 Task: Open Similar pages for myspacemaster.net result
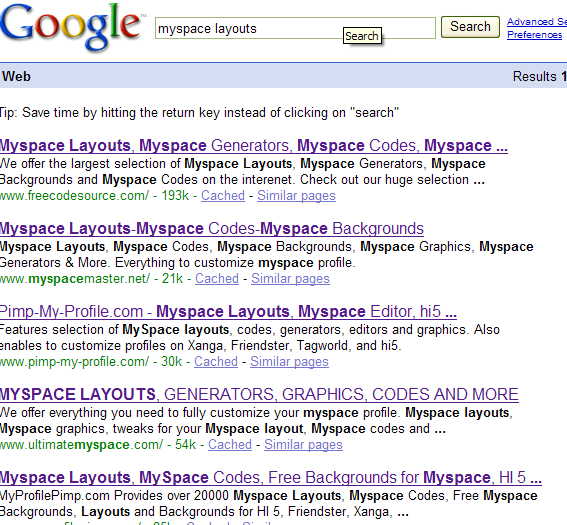[290, 278]
